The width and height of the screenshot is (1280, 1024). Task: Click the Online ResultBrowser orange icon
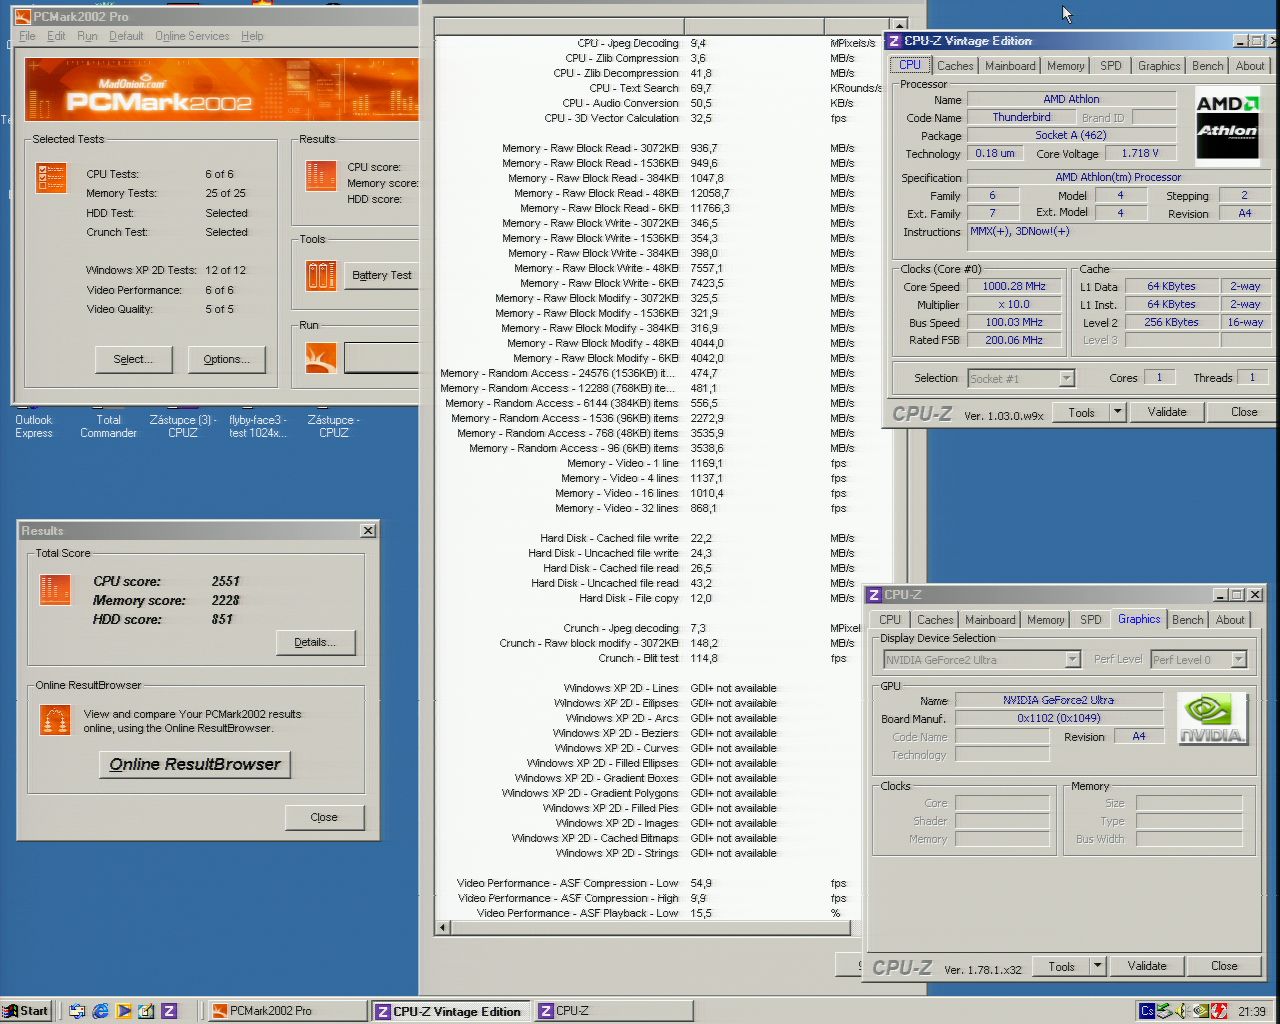tap(55, 720)
